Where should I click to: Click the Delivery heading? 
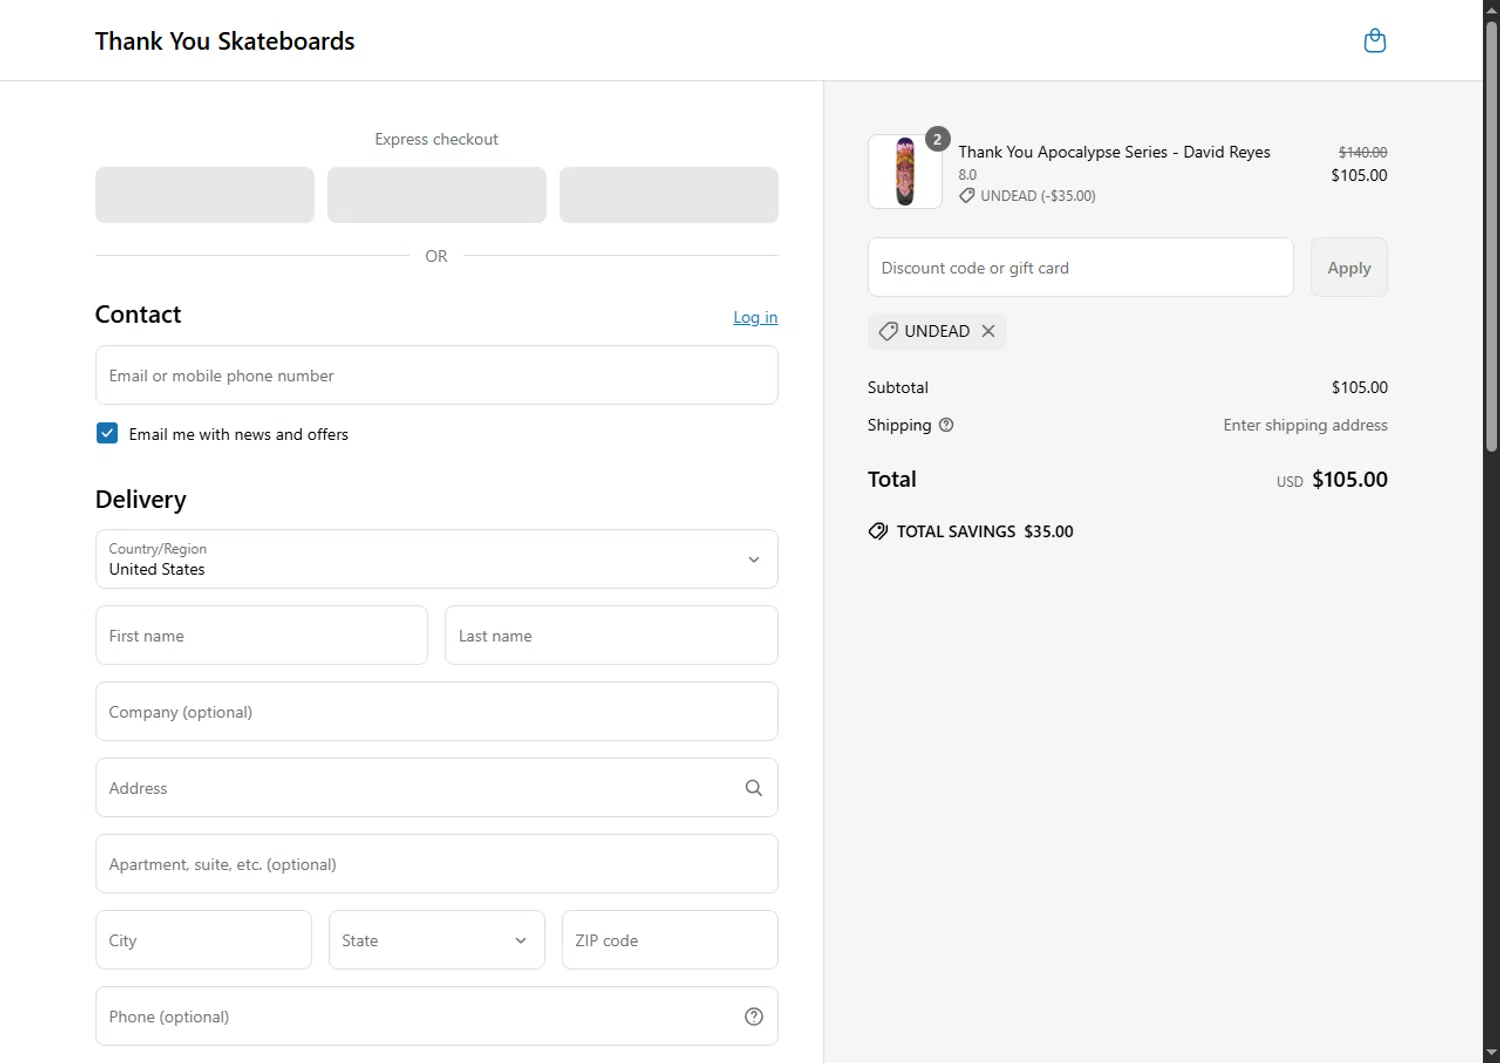pos(141,499)
